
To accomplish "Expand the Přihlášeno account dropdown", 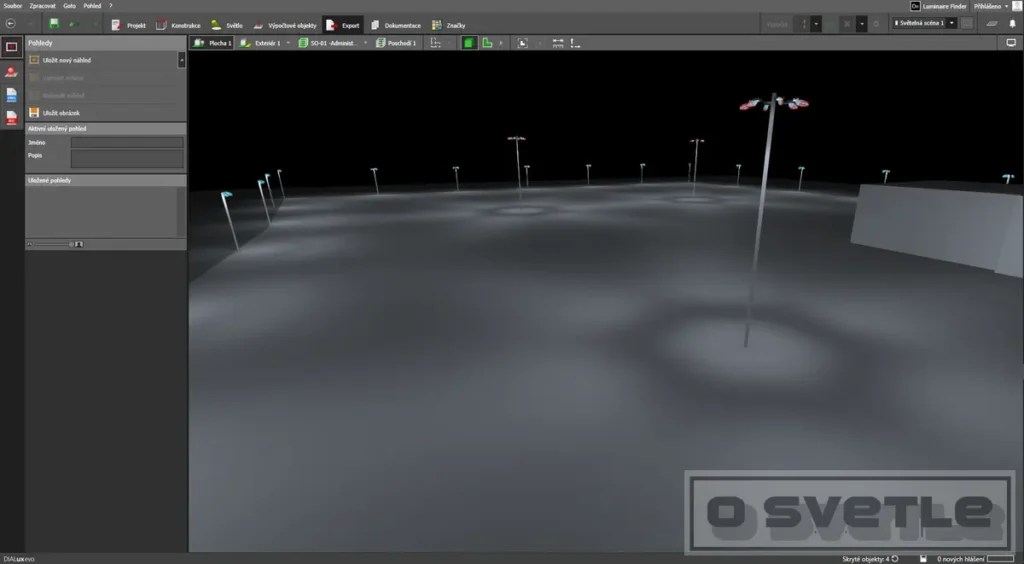I will 1006,7.
